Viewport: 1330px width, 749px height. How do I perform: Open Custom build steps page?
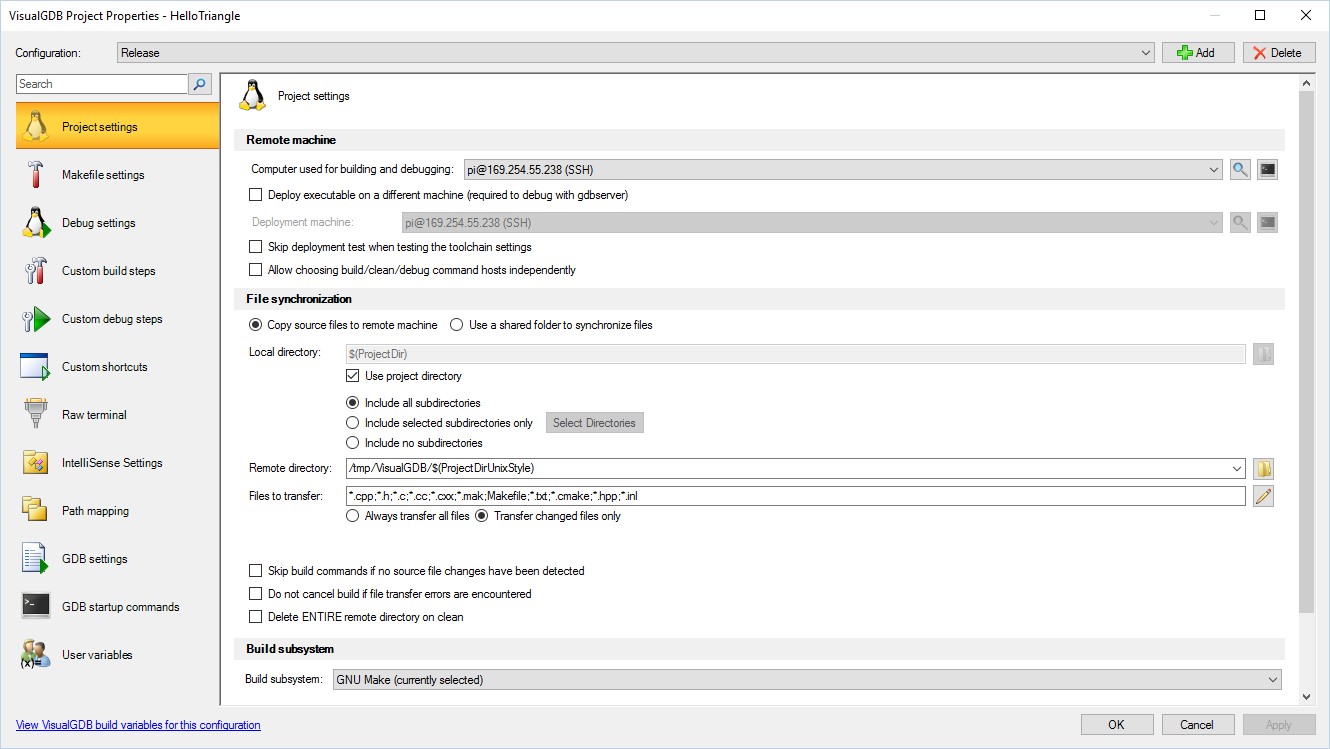coord(118,271)
